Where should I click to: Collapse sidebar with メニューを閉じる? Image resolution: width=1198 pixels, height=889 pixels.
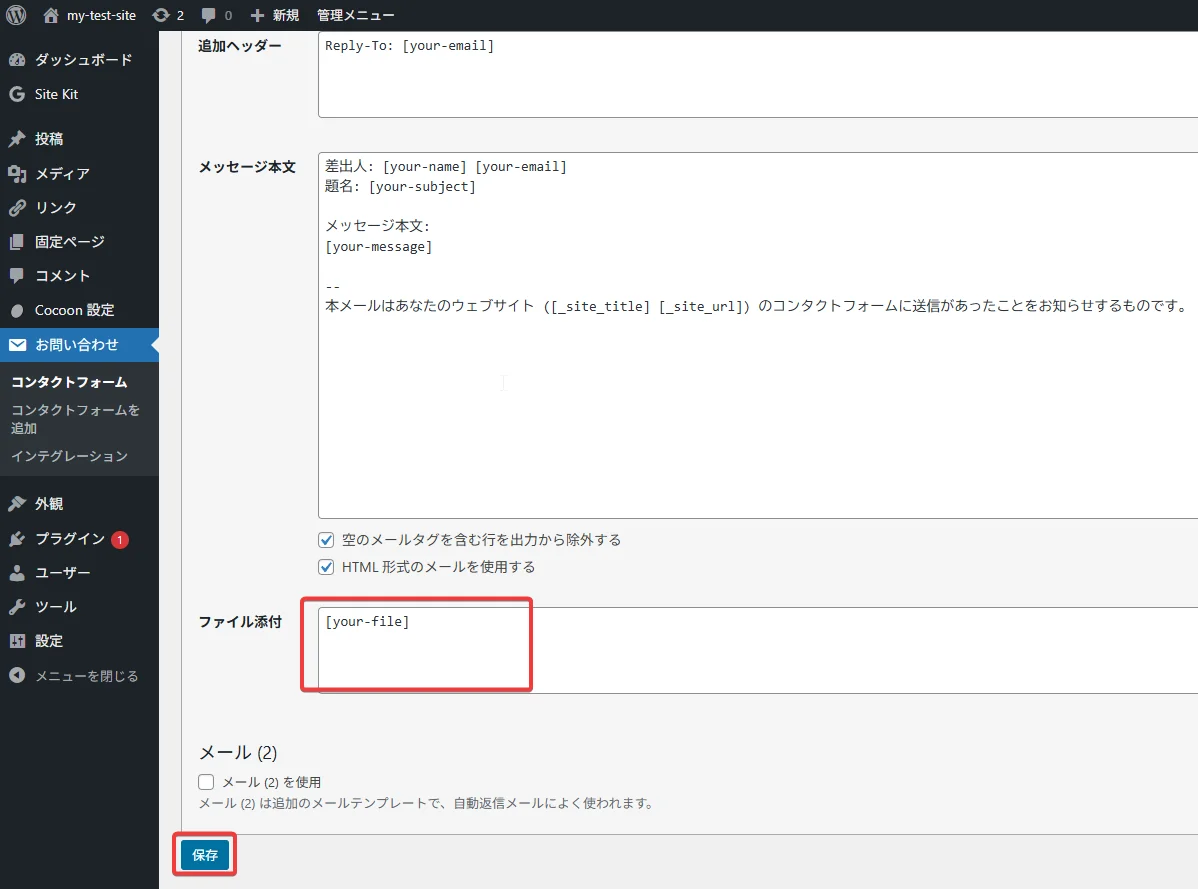pos(79,676)
